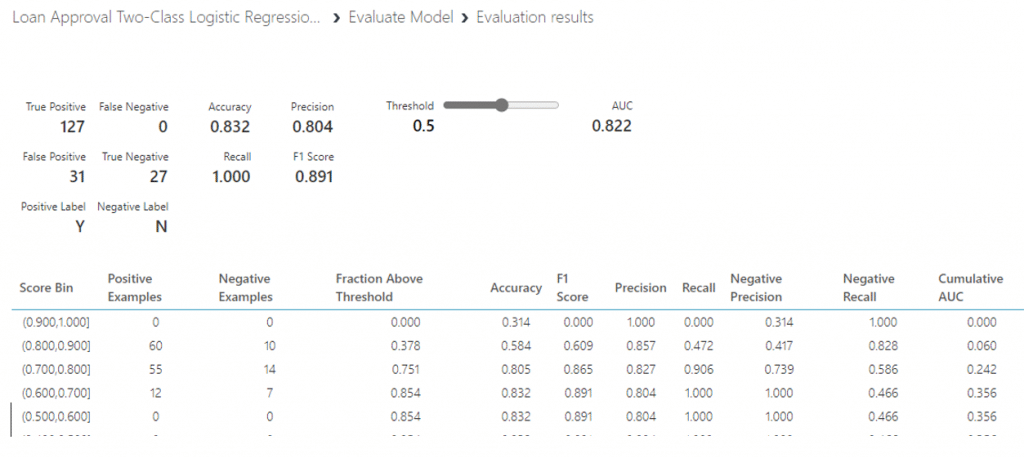Click the right end of Threshold track
1024x458 pixels.
pyautogui.click(x=556, y=105)
